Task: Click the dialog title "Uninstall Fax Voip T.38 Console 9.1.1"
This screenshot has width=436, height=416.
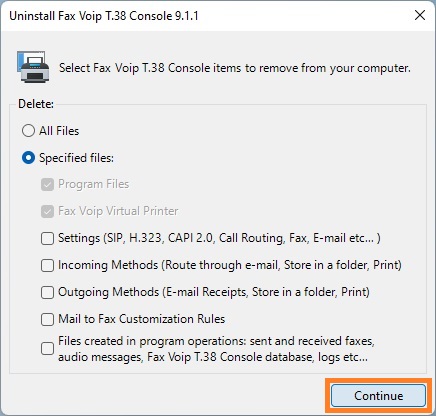Action: click(x=104, y=16)
